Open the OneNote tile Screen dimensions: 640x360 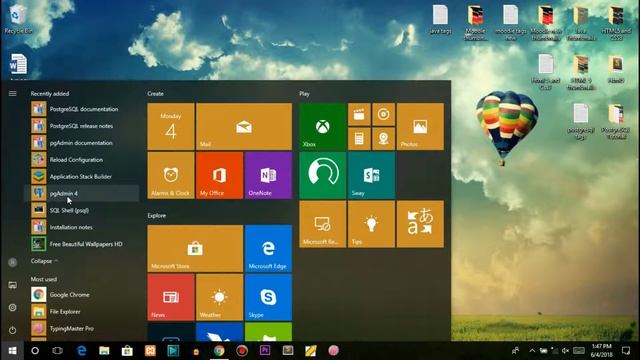[268, 175]
